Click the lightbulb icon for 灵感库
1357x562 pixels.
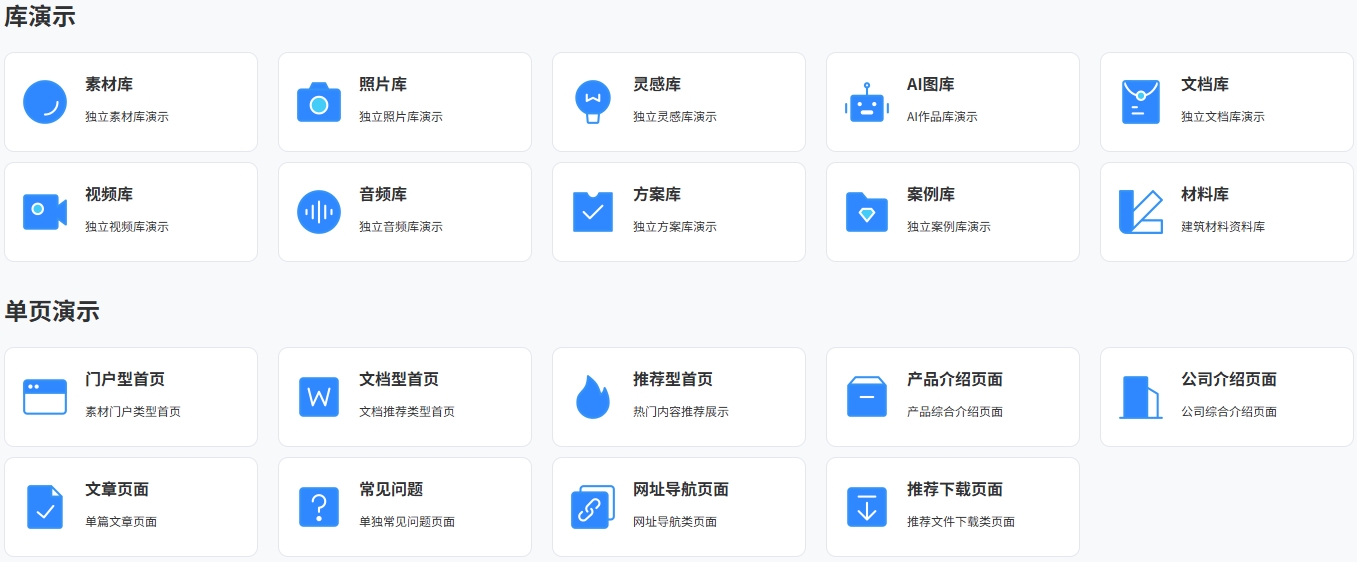pyautogui.click(x=593, y=102)
